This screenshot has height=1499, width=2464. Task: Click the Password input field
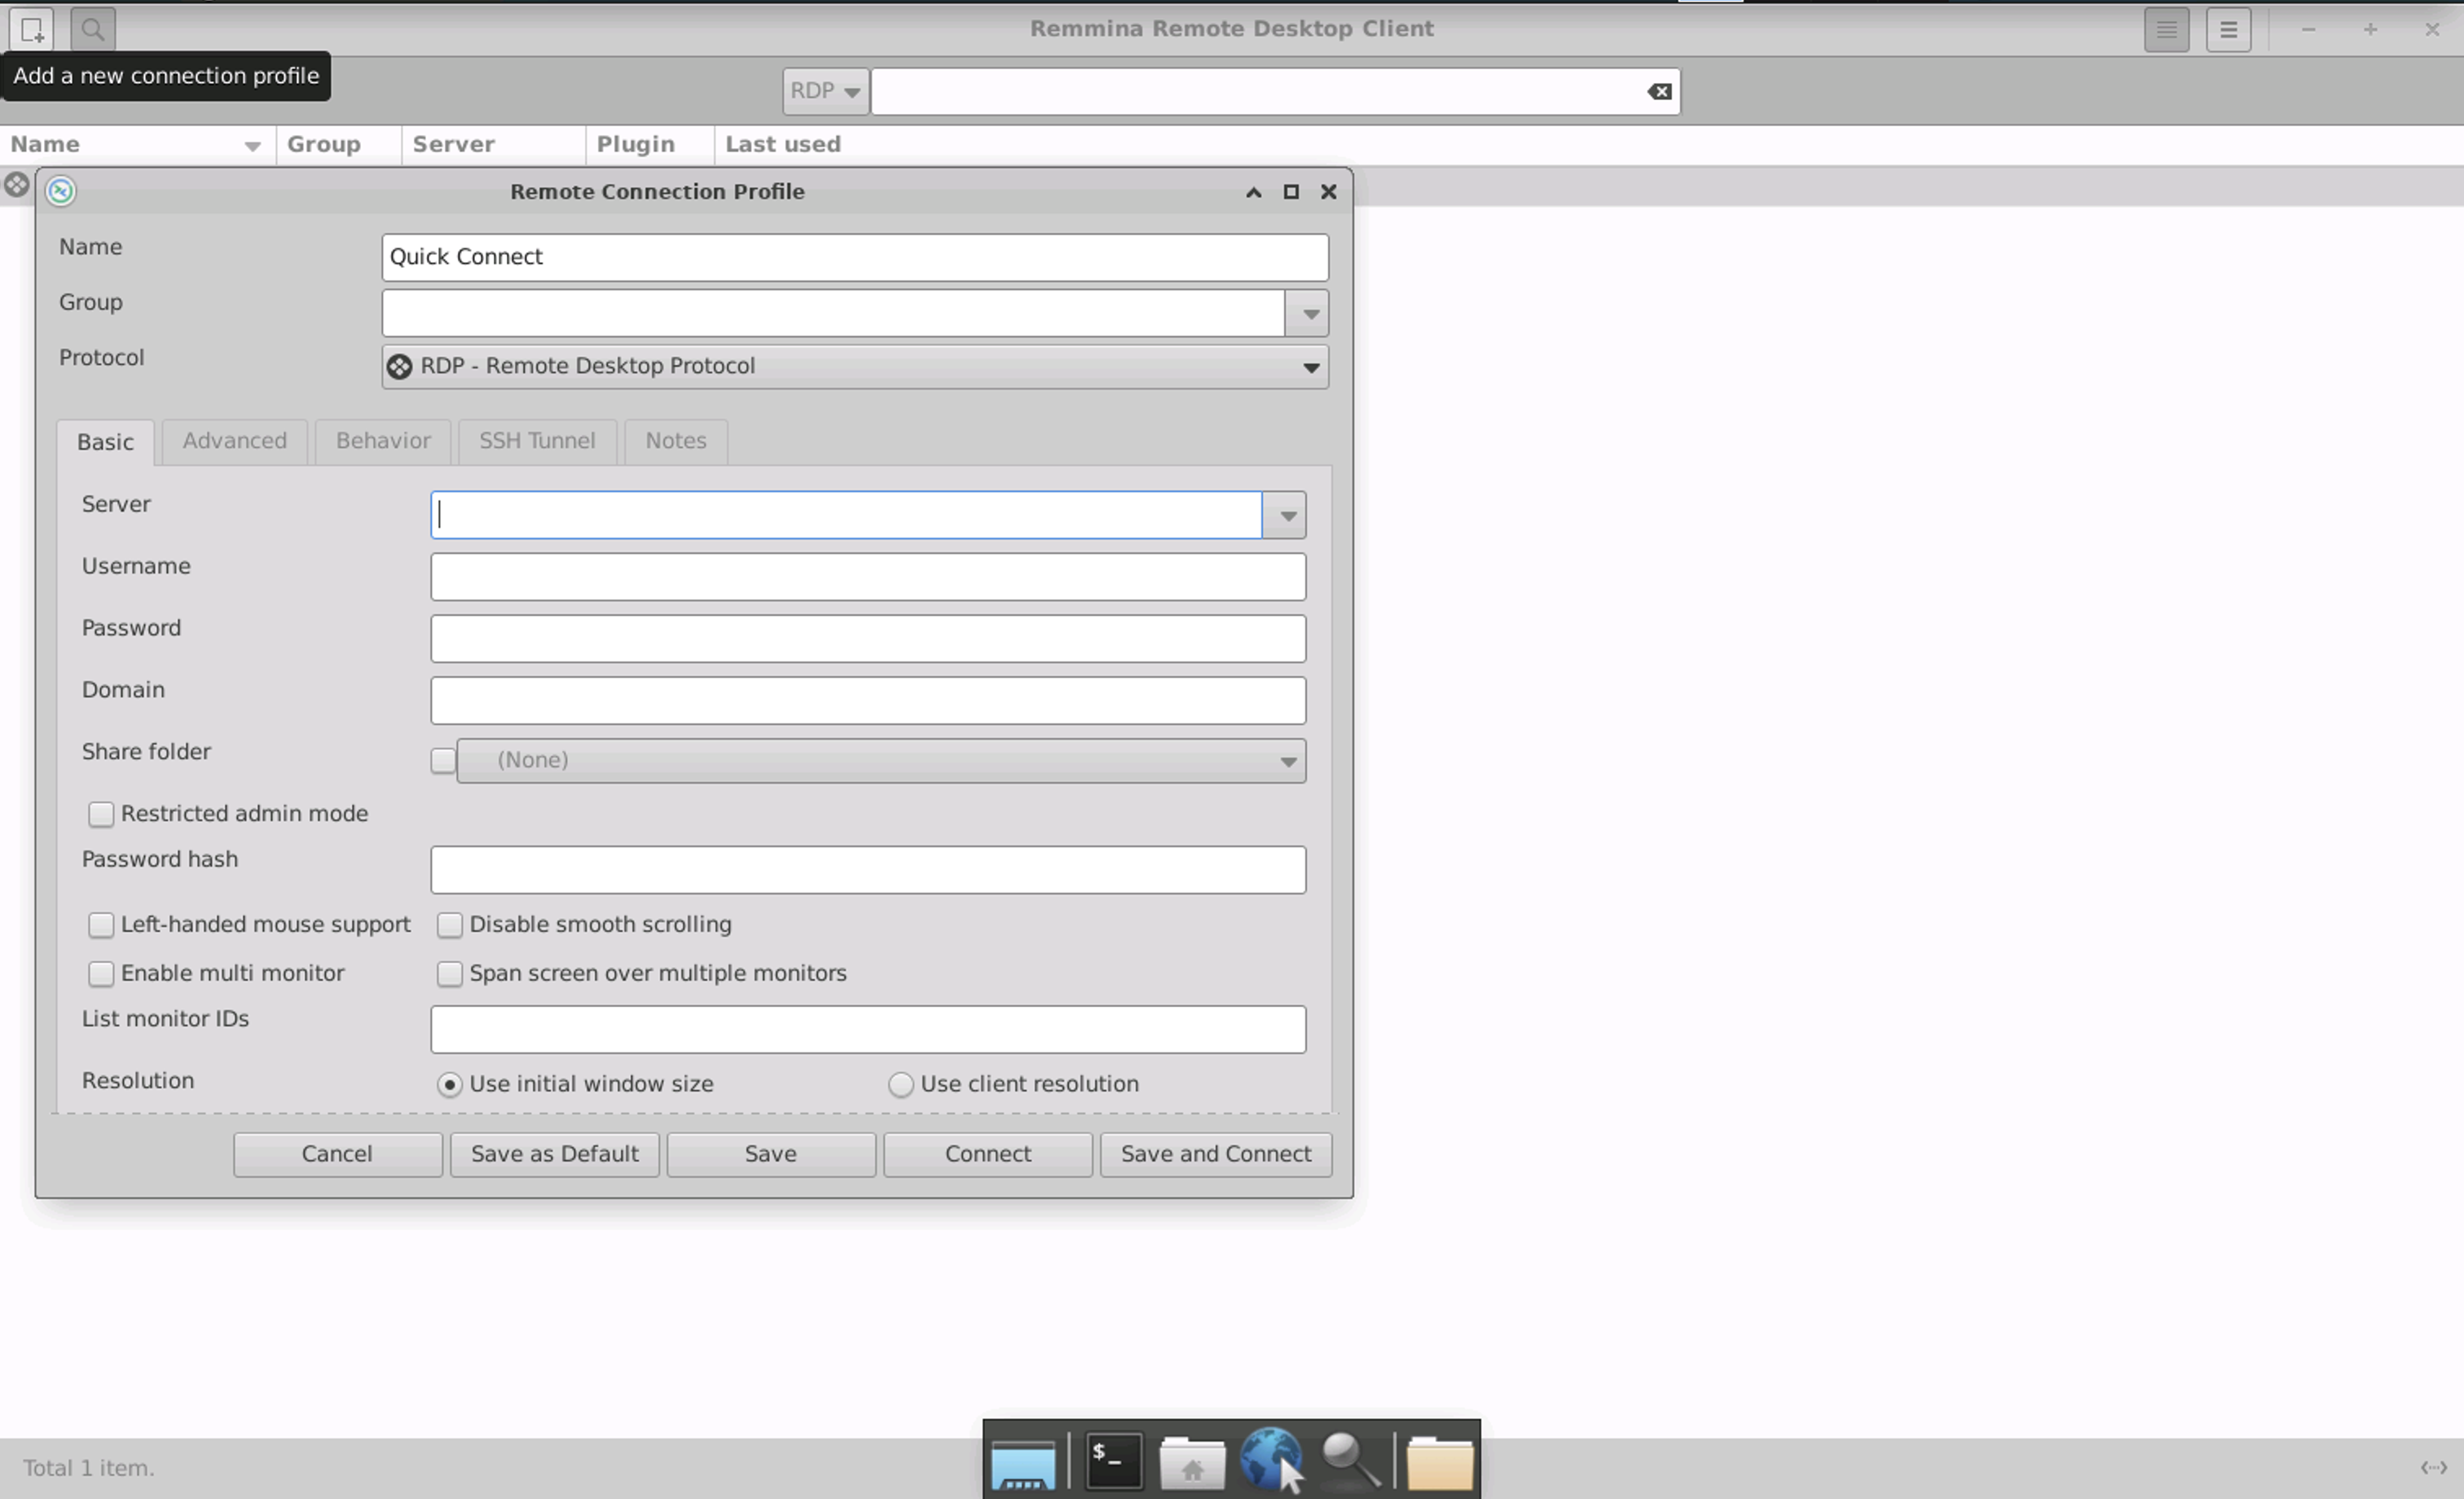pos(868,639)
